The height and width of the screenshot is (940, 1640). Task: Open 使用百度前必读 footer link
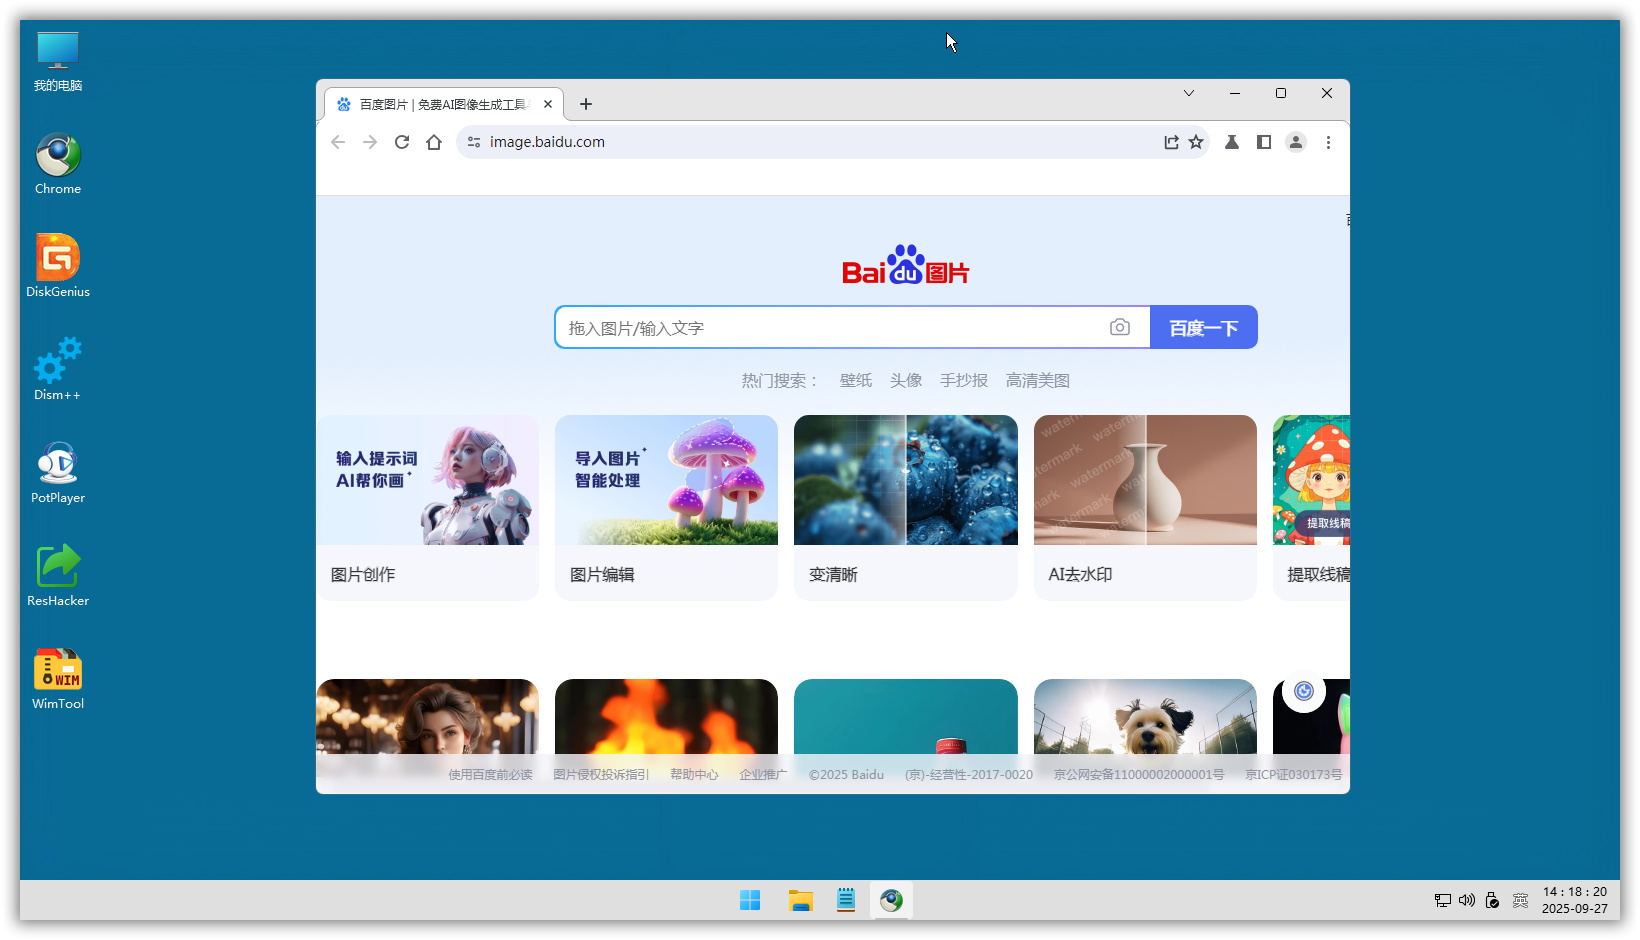pyautogui.click(x=490, y=775)
